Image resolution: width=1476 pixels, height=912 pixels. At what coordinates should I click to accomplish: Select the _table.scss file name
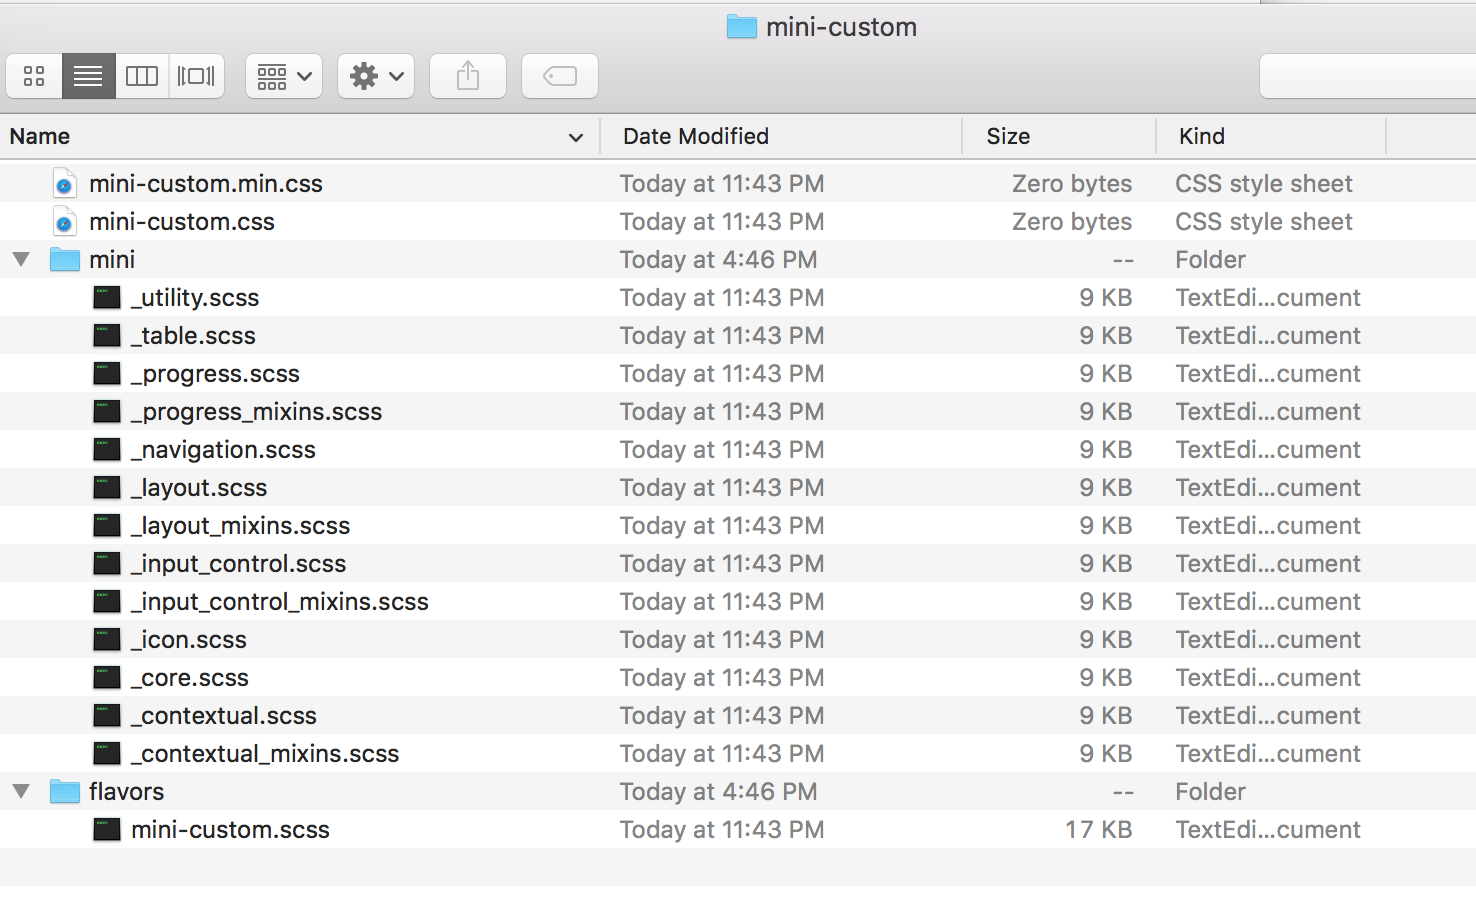click(193, 336)
